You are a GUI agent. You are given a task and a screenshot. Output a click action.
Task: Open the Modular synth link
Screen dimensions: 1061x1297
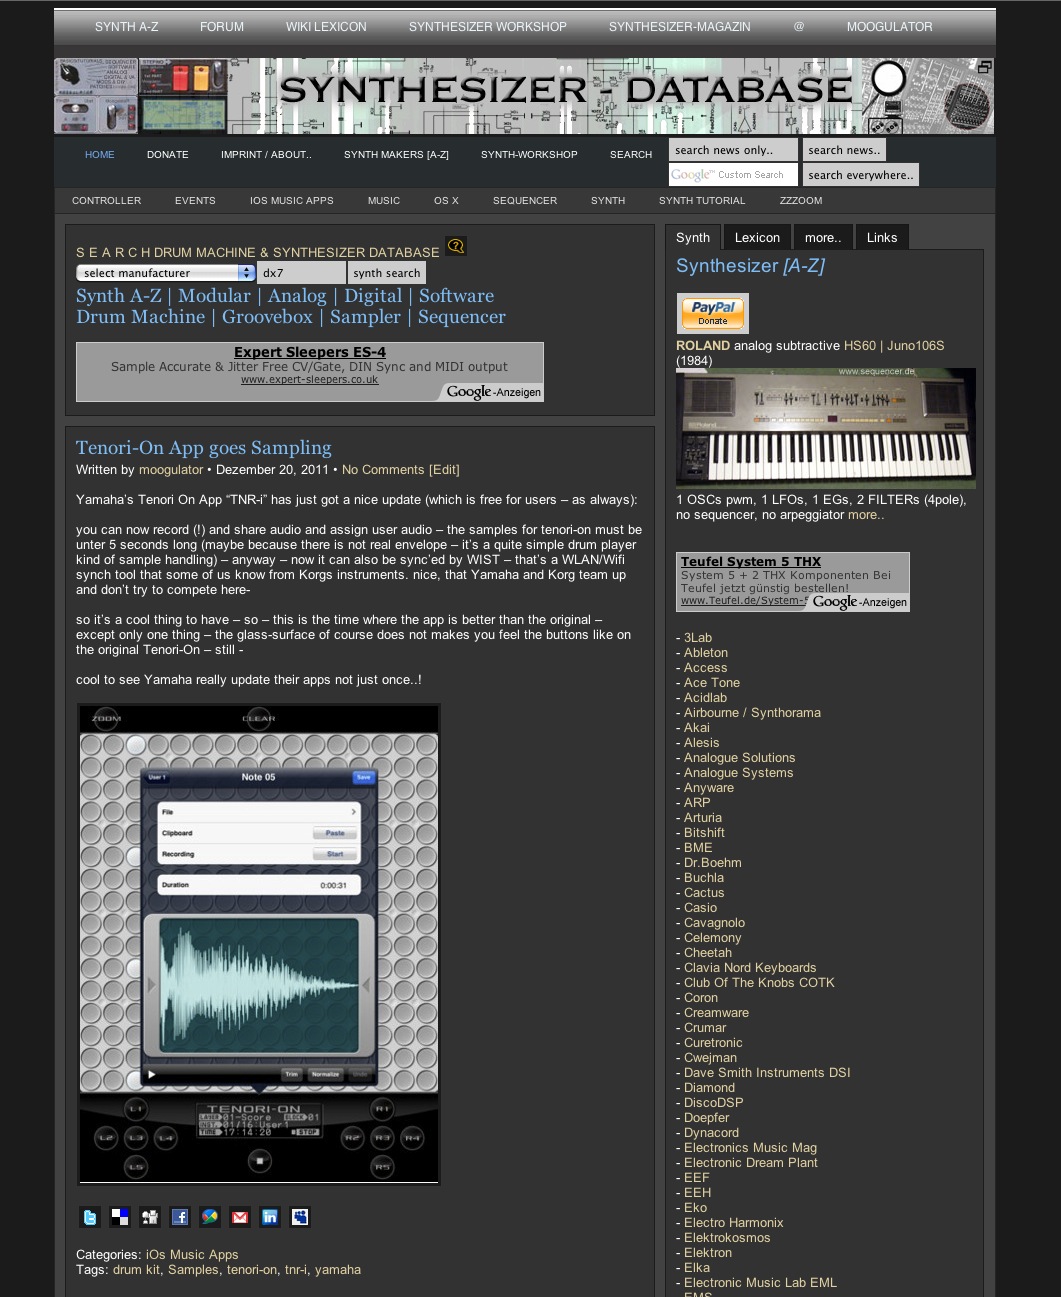[x=215, y=296]
